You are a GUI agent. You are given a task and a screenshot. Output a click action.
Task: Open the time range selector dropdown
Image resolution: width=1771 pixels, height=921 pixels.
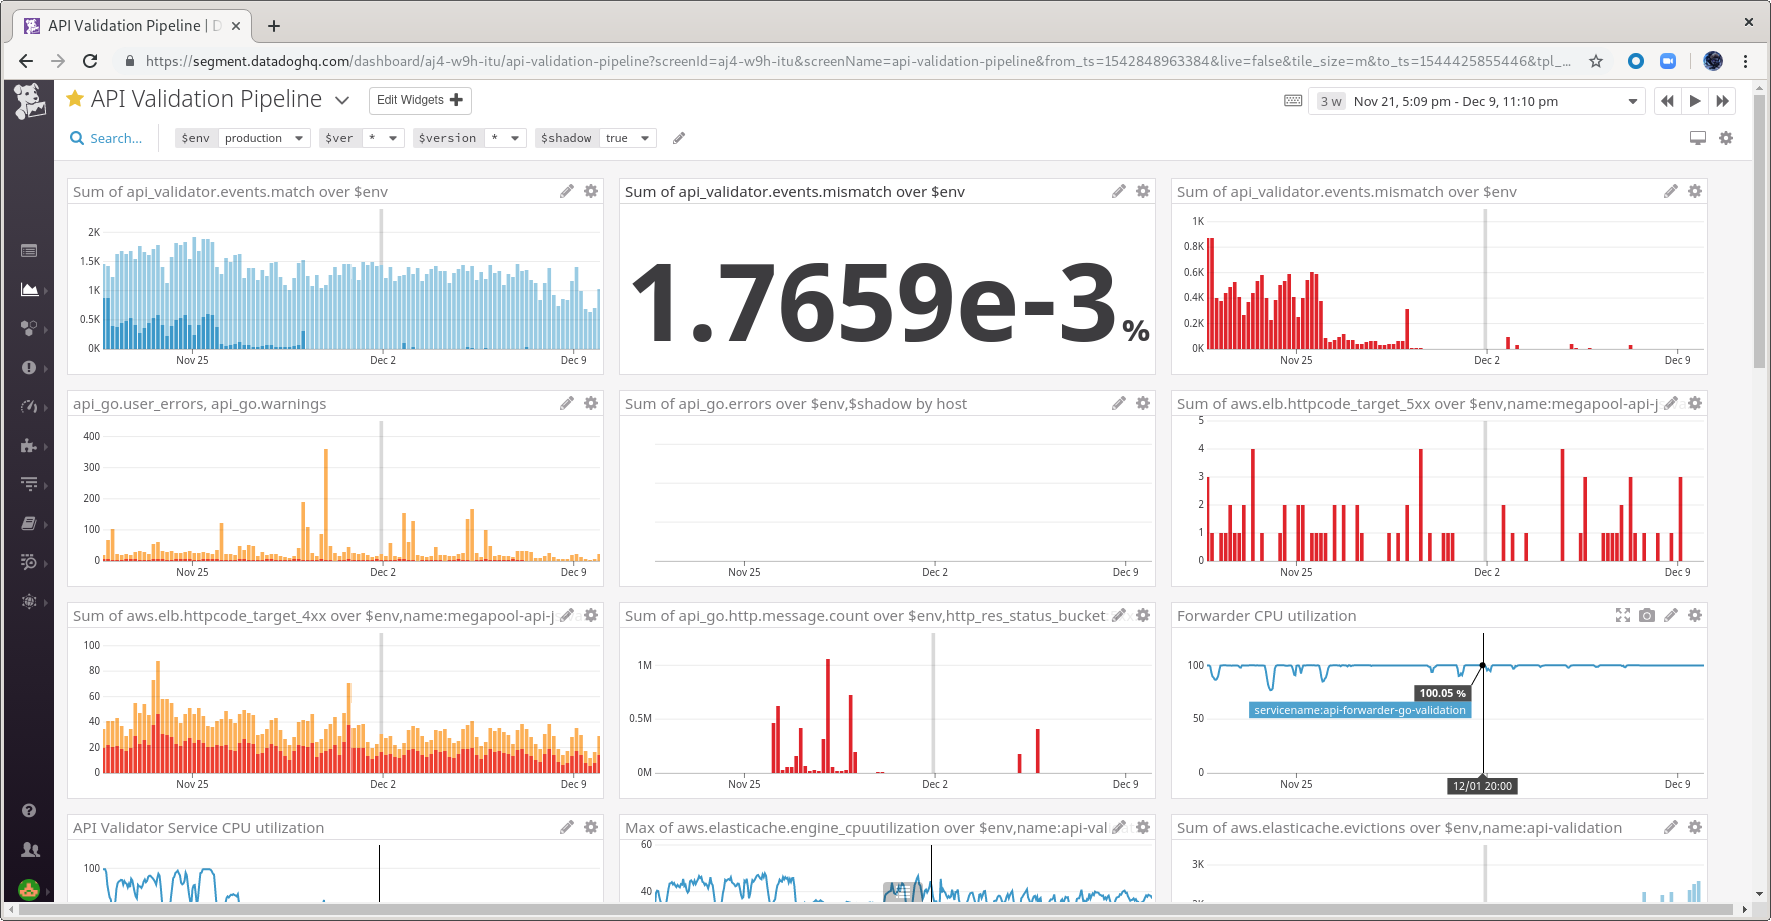click(1476, 101)
